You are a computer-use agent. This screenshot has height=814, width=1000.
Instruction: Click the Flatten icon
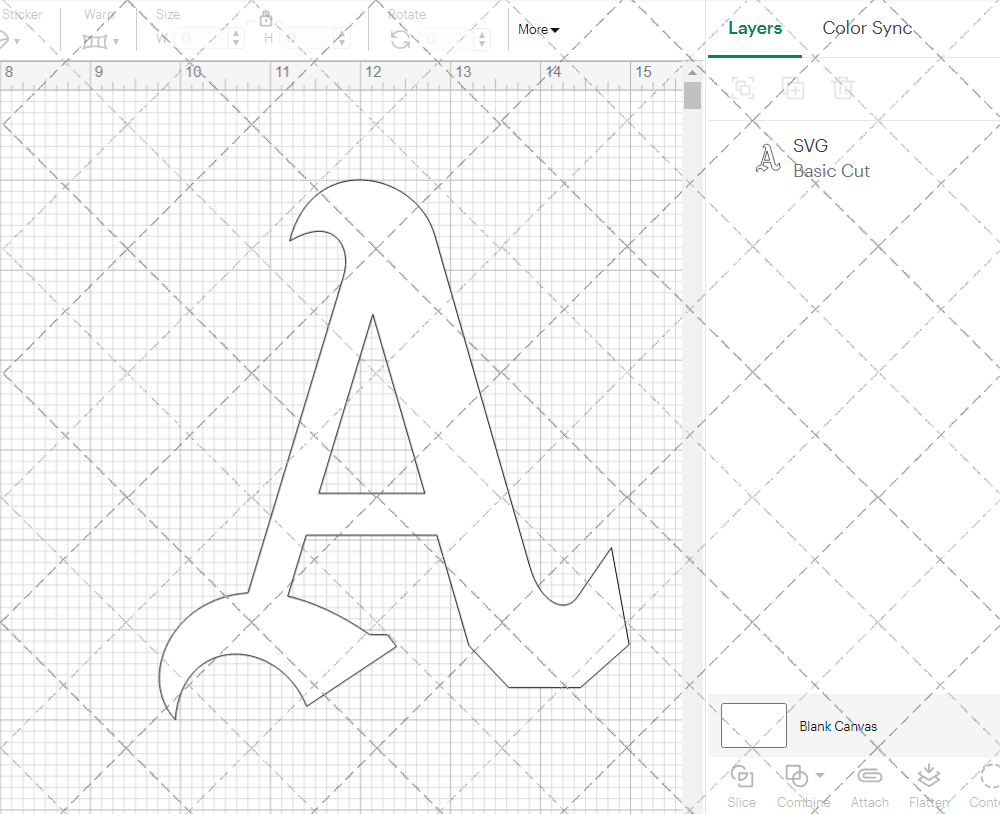click(x=928, y=777)
